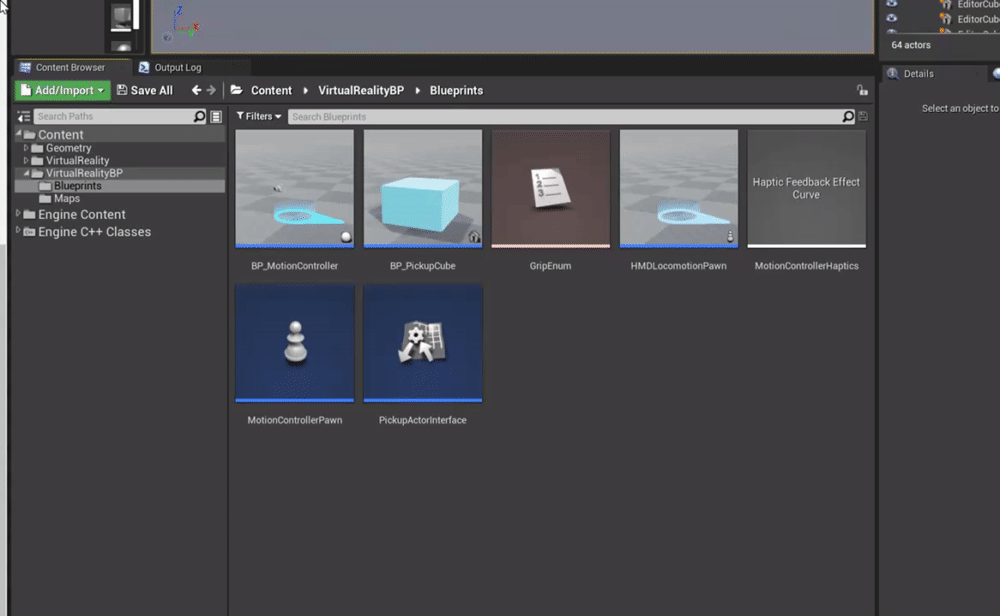1000x616 pixels.
Task: Click the magnifier icon in Search Blueprints
Action: click(848, 117)
